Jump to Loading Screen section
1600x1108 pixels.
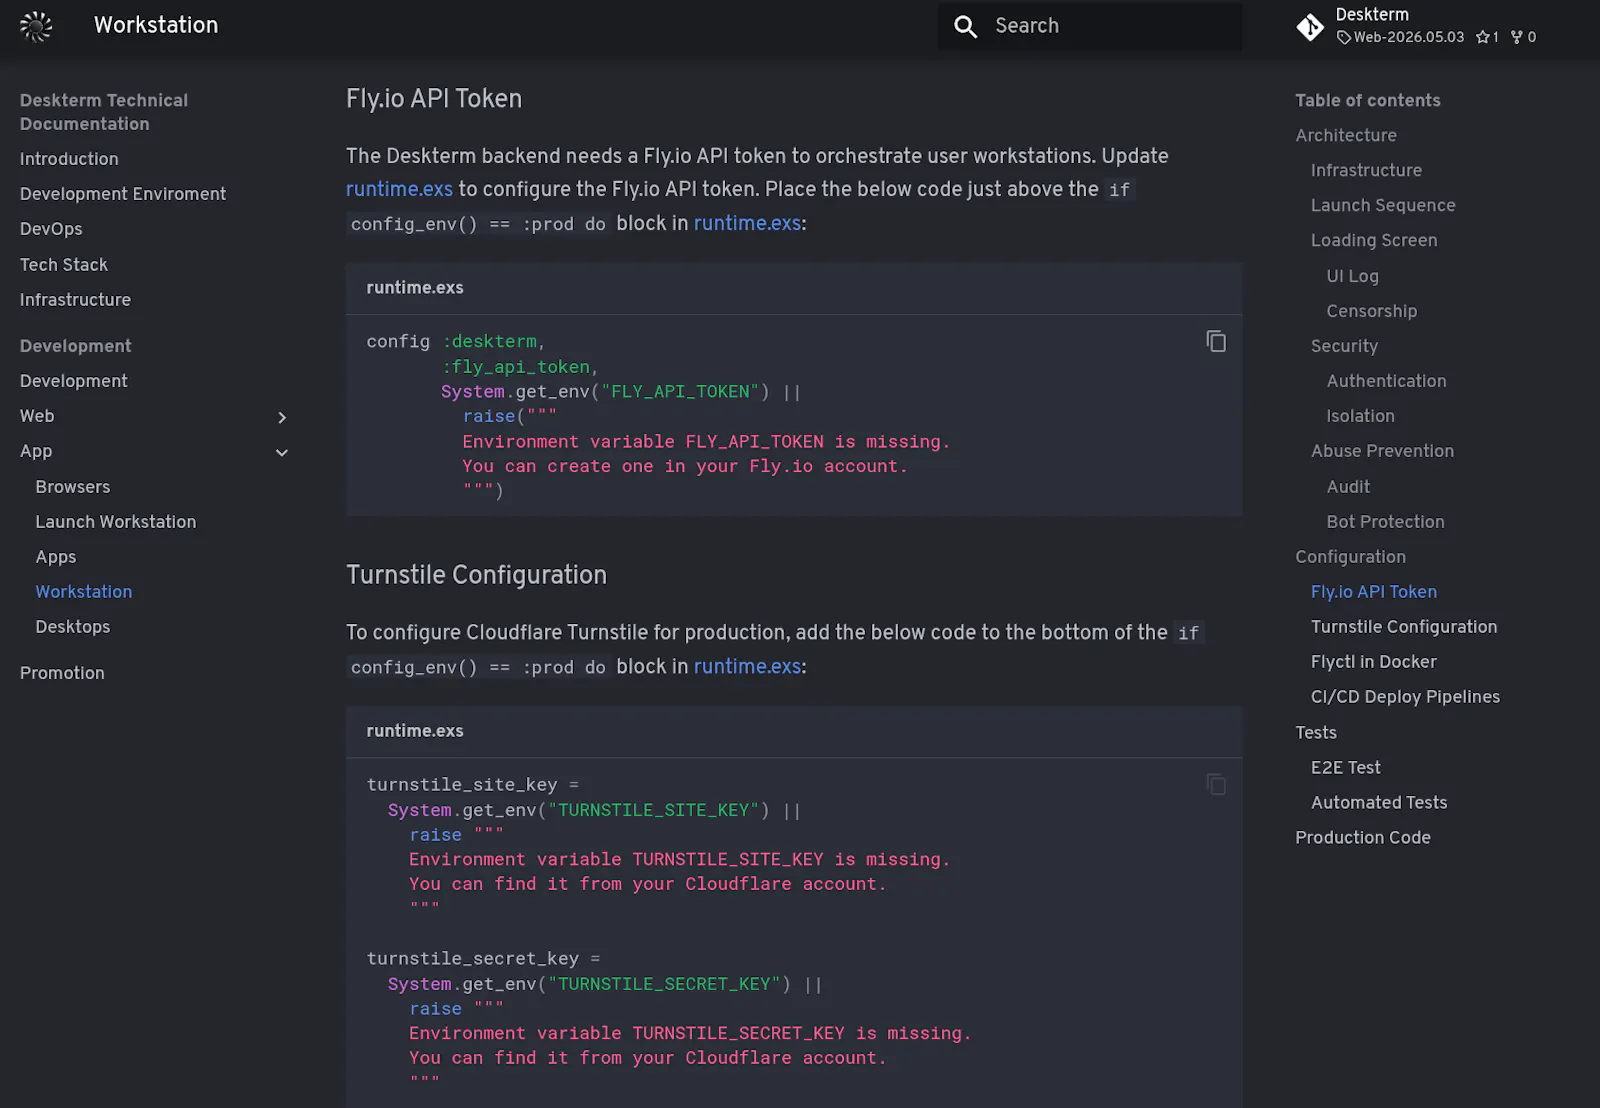[x=1374, y=240]
